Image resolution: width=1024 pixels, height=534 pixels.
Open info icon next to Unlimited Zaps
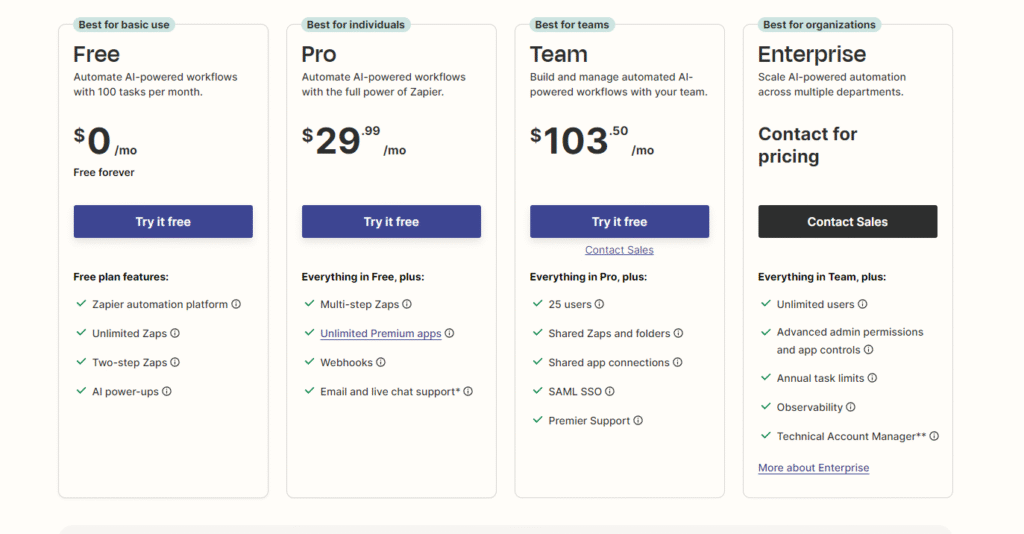[175, 333]
